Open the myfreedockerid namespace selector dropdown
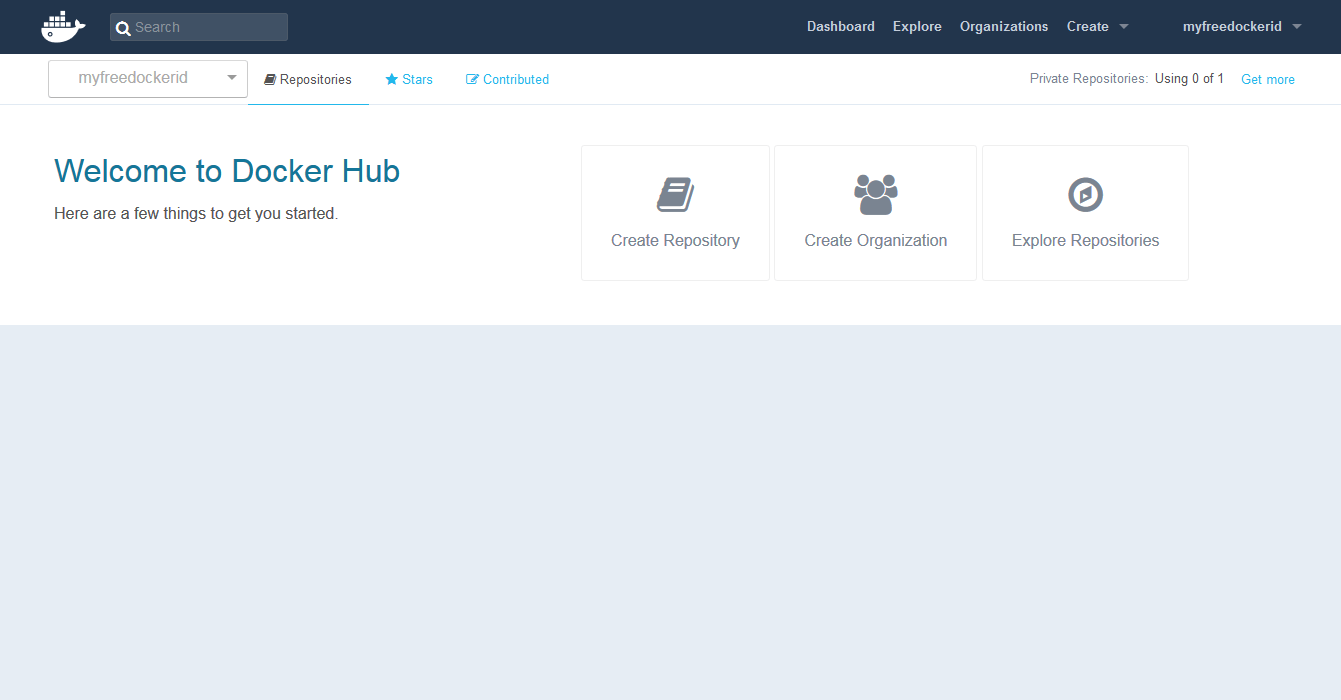Viewport: 1341px width, 700px height. (x=148, y=78)
